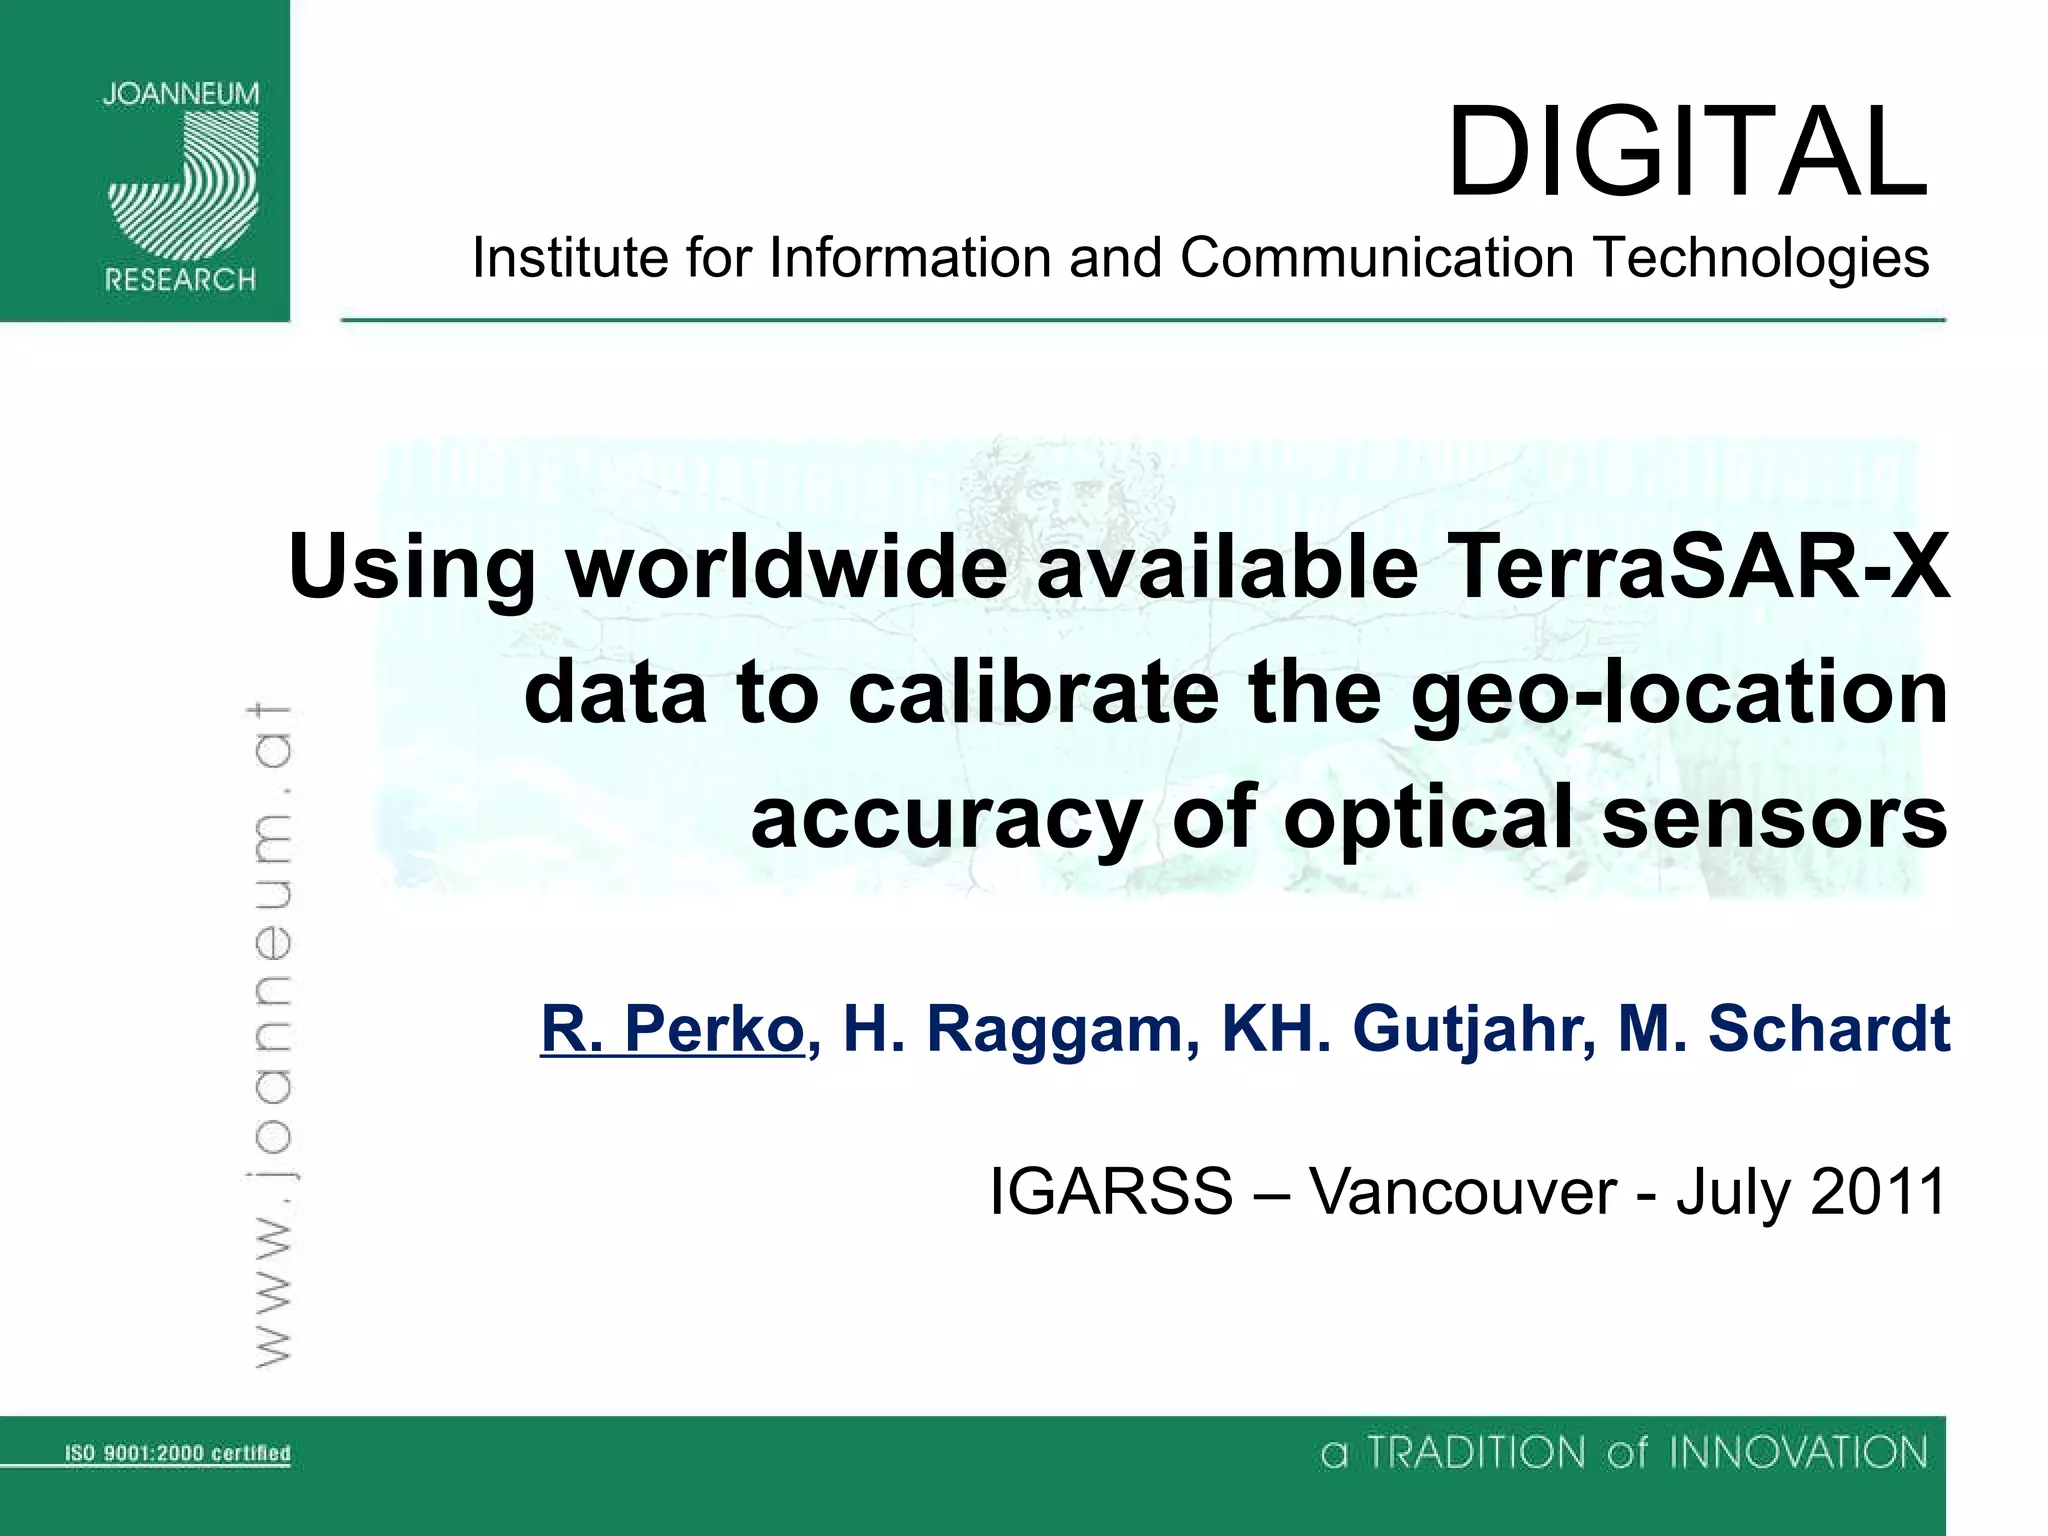2048x1536 pixels.
Task: Click the vertical www.joanneum.at text
Action: (270, 1035)
